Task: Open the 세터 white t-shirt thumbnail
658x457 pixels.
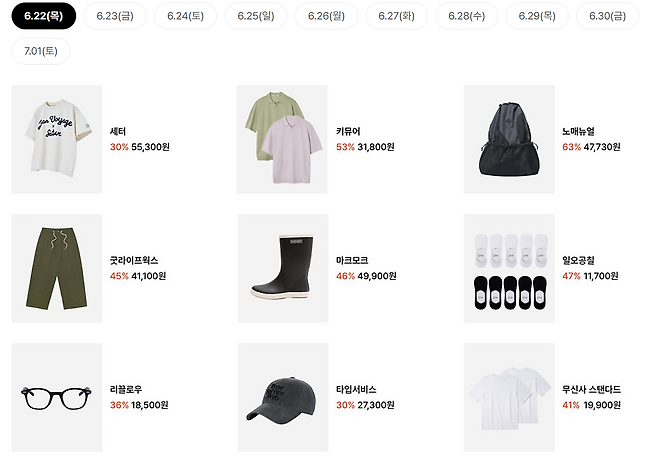Action: 57,139
